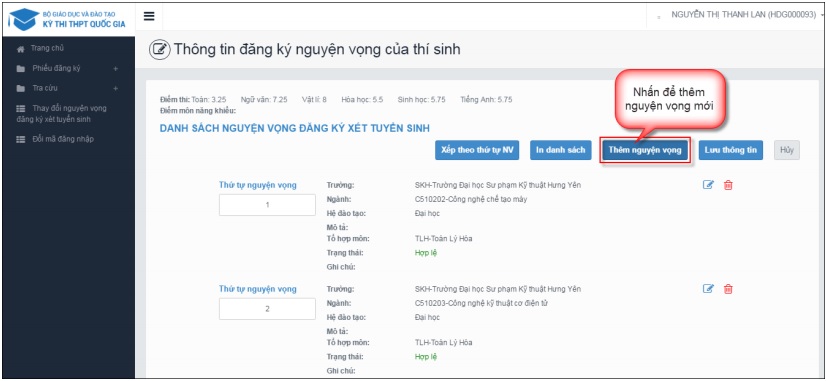This screenshot has height=381, width=826.
Task: Click the Thay đổi nguyện vọng list icon
Action: point(21,109)
